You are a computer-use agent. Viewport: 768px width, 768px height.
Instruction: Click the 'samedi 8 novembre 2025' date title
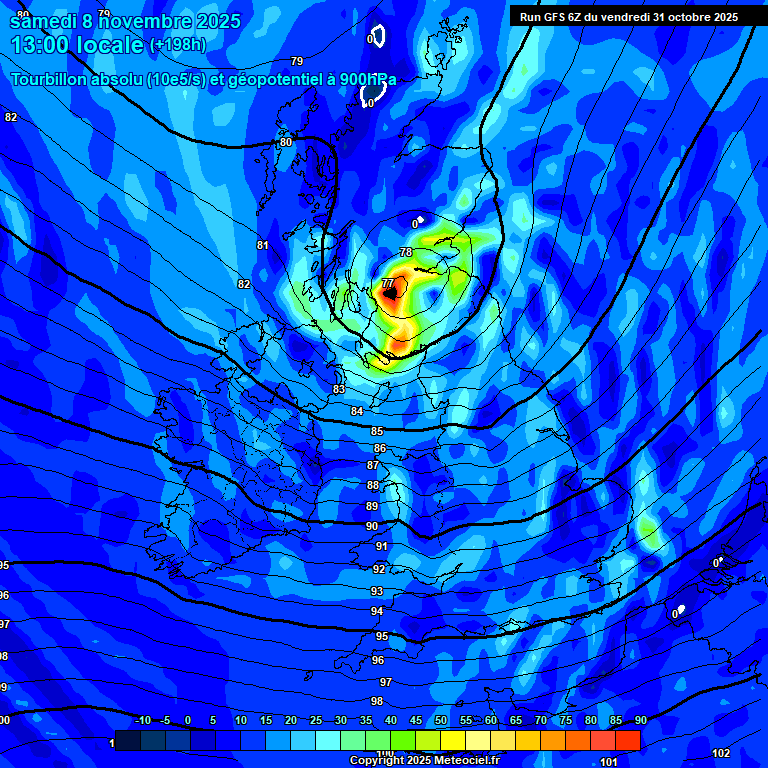125,21
